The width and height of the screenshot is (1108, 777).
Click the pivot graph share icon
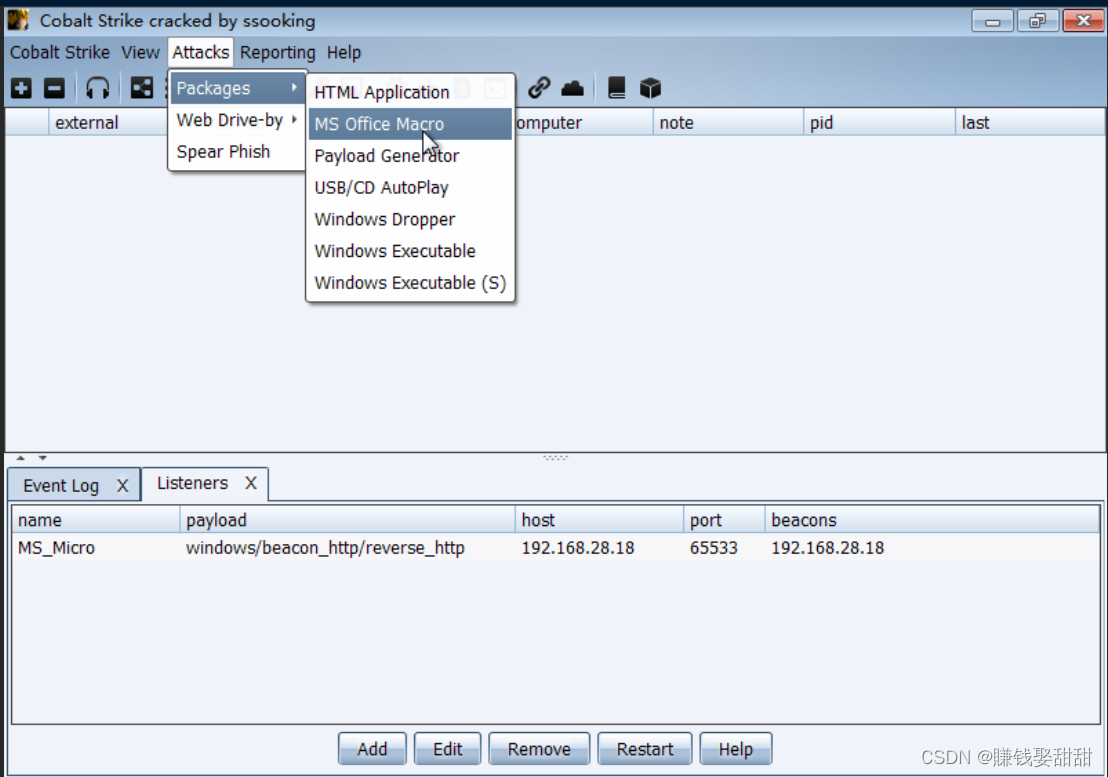click(142, 88)
